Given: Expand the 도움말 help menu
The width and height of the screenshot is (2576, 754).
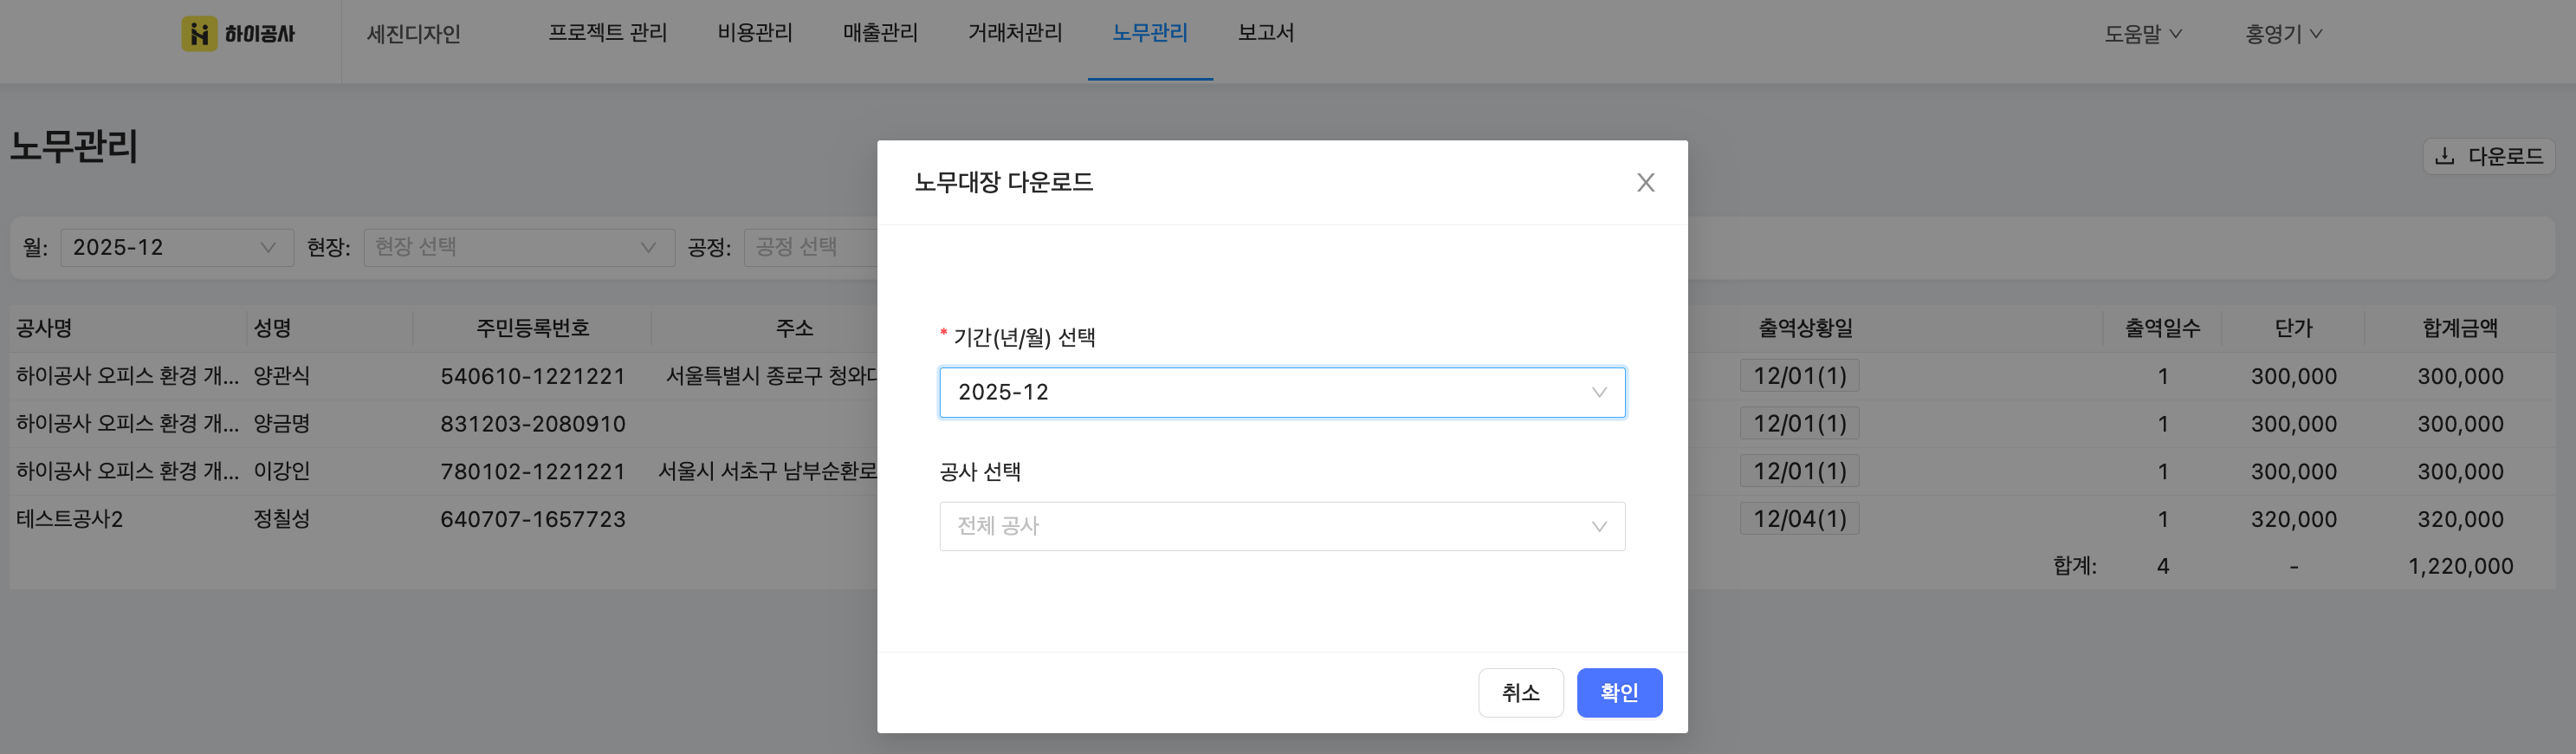Looking at the screenshot, I should (2142, 34).
